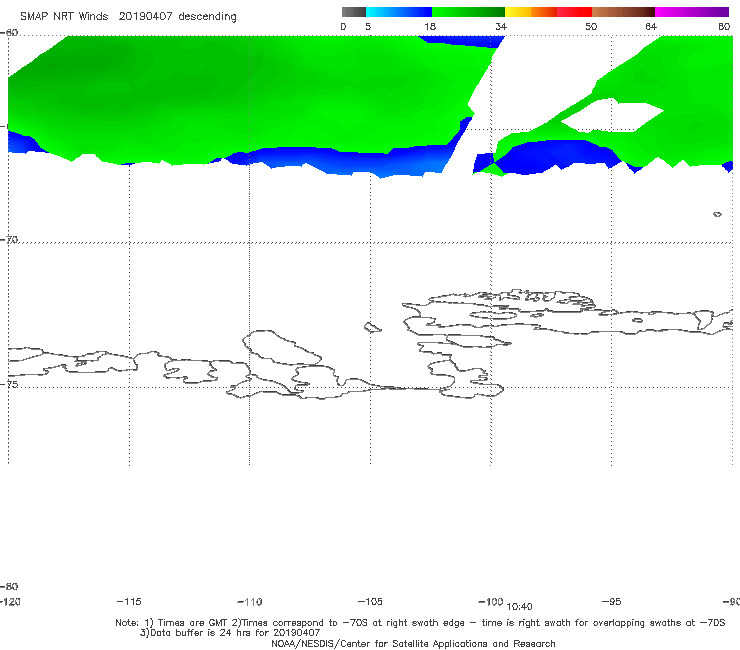
Task: Click the latitude label '-80'
Action: pyautogui.click(x=9, y=586)
